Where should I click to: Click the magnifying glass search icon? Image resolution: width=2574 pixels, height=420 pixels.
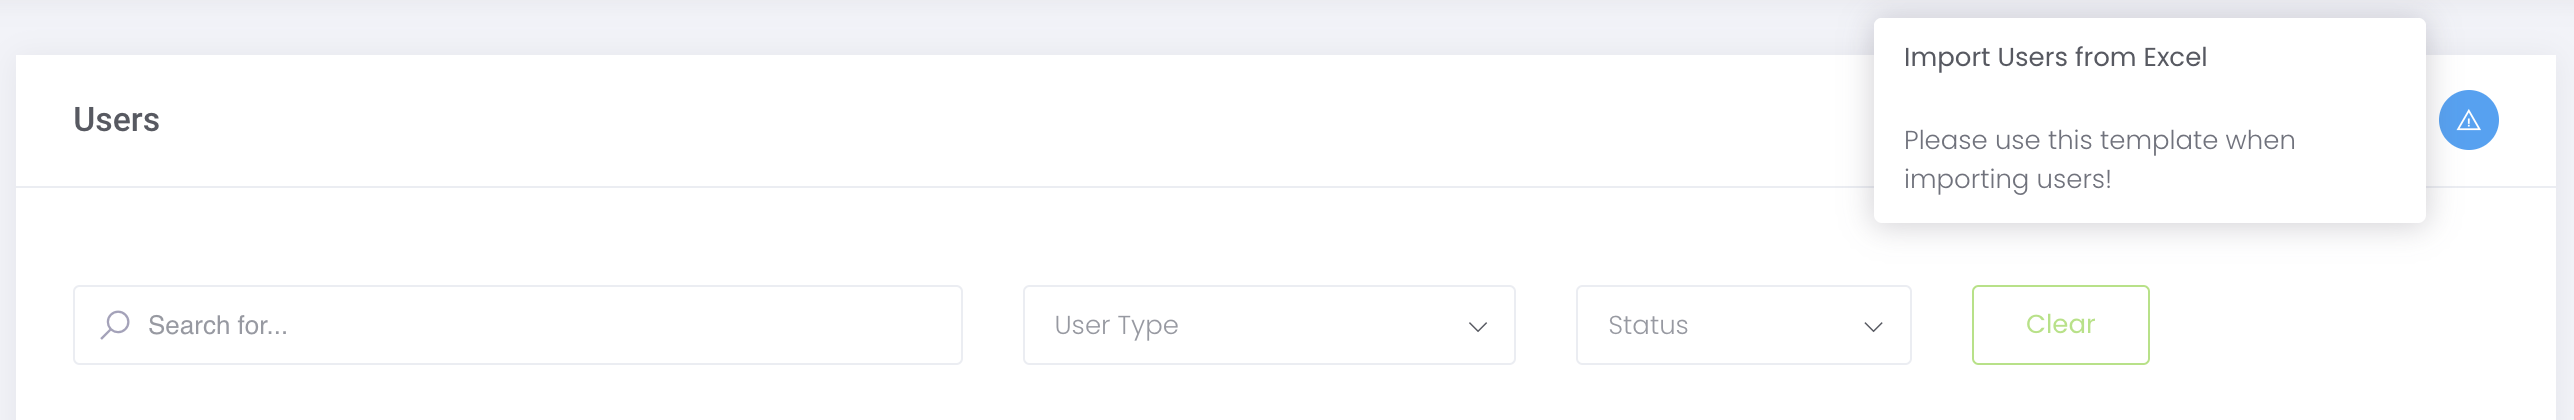coord(116,324)
